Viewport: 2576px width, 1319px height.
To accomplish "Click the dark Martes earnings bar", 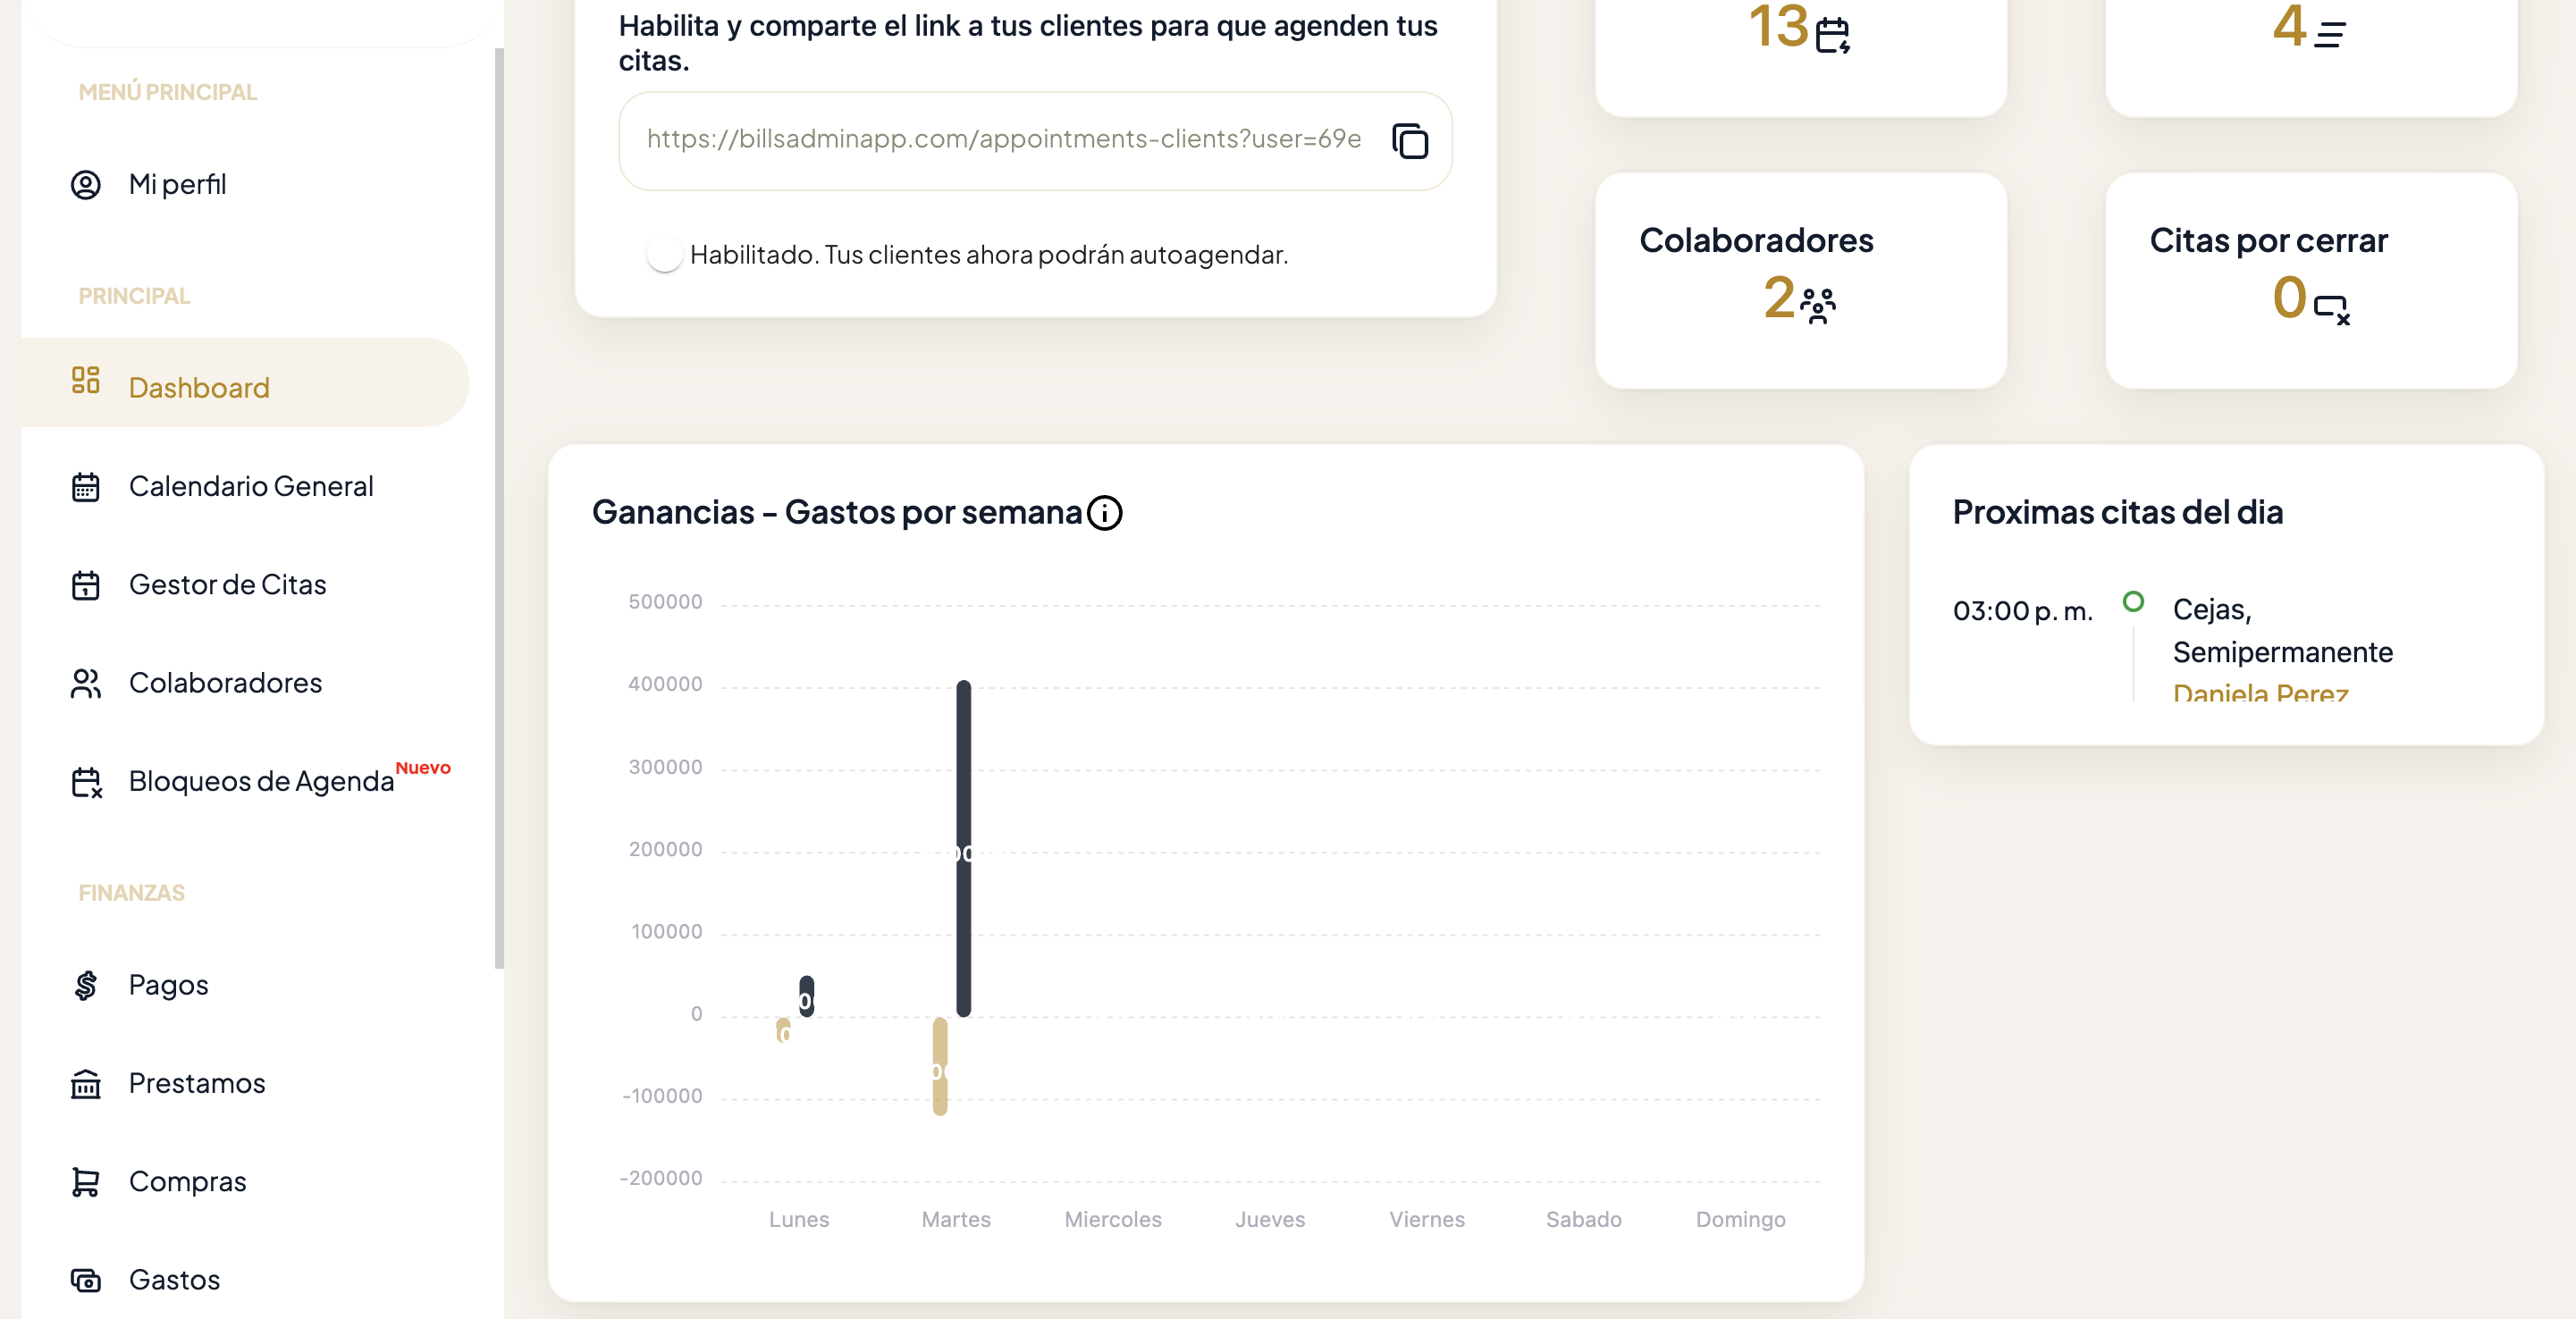I will pos(963,848).
